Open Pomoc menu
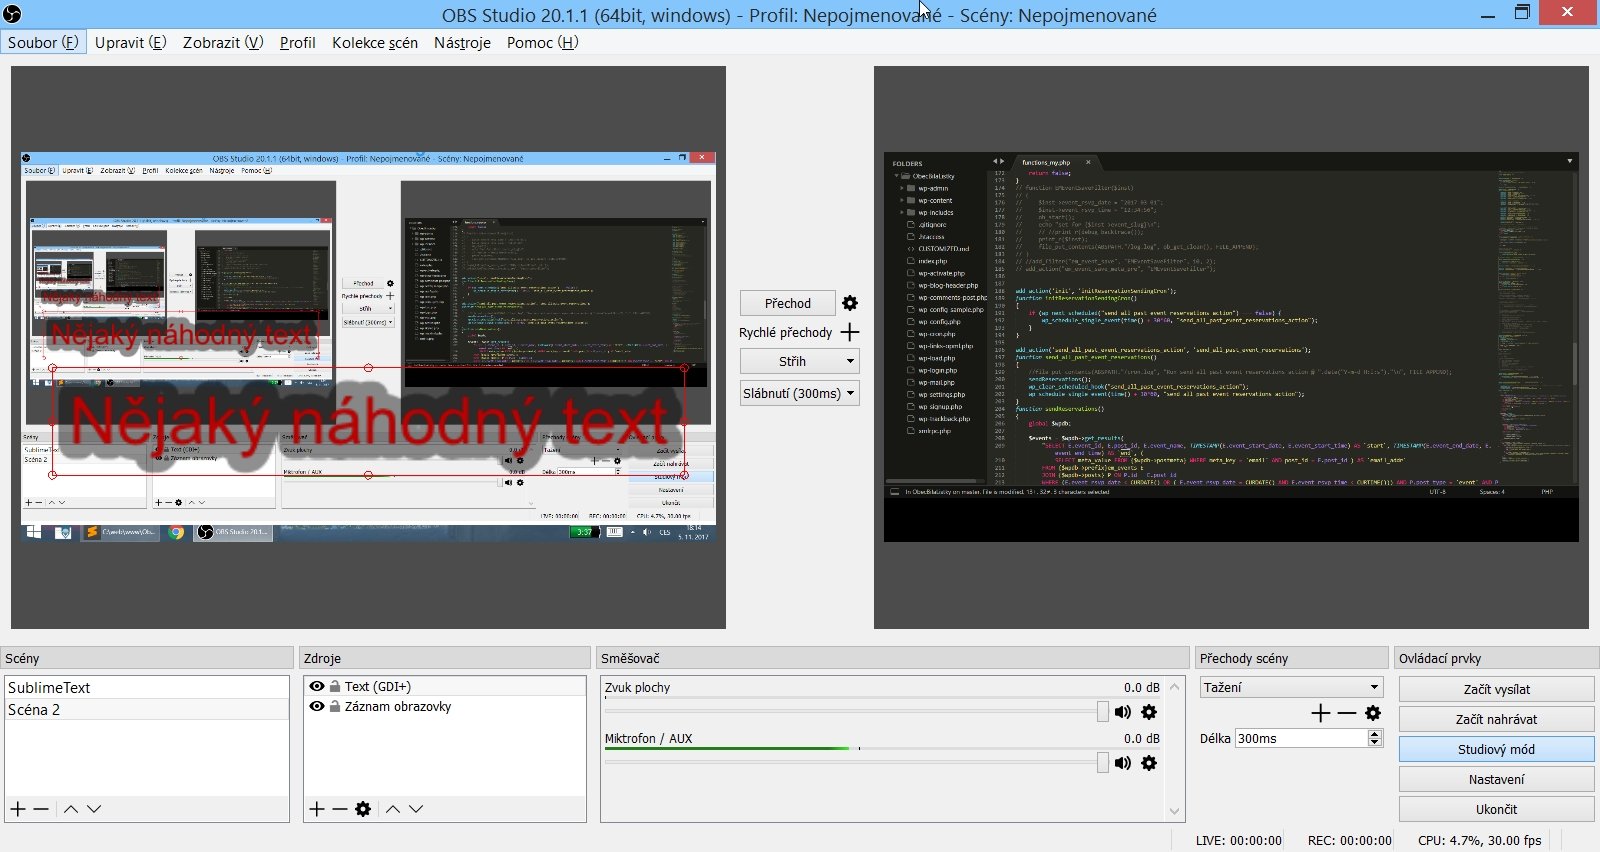 (543, 42)
